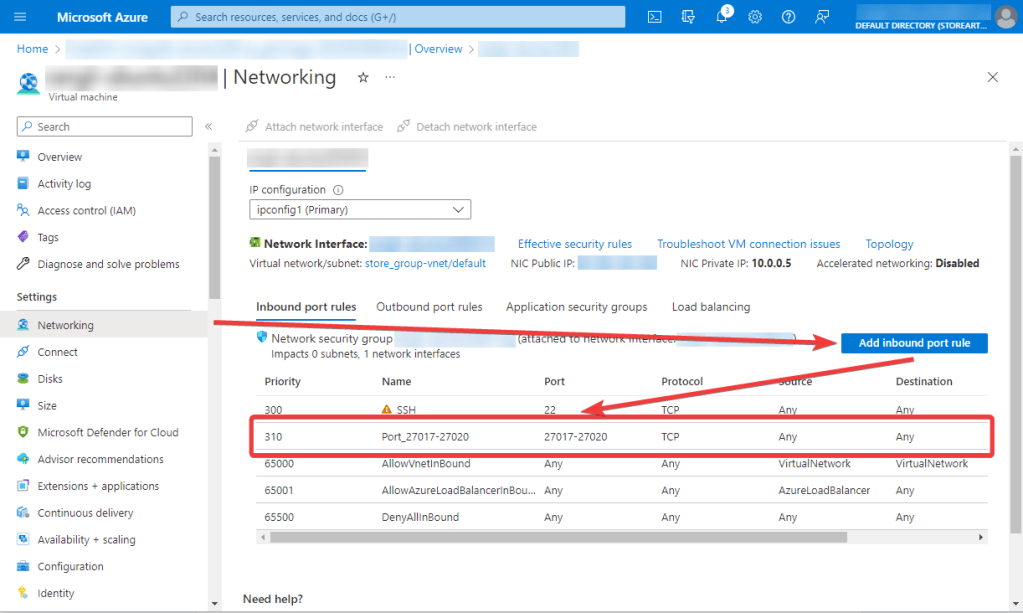Image resolution: width=1023 pixels, height=613 pixels.
Task: Open the Cloud Shell icon
Action: (x=654, y=17)
